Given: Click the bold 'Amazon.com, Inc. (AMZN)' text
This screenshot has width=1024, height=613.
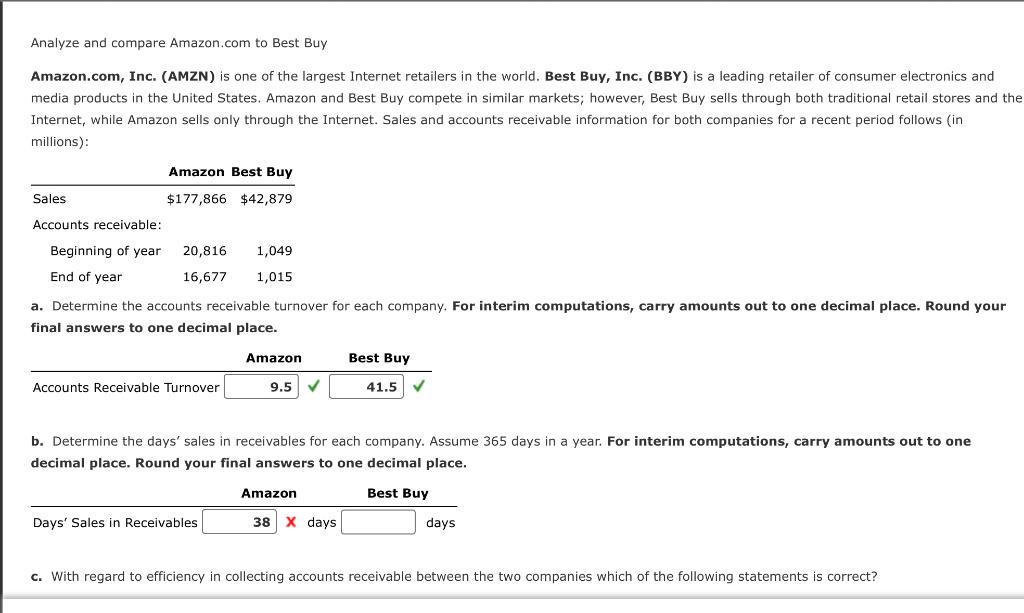Looking at the screenshot, I should [x=123, y=76].
